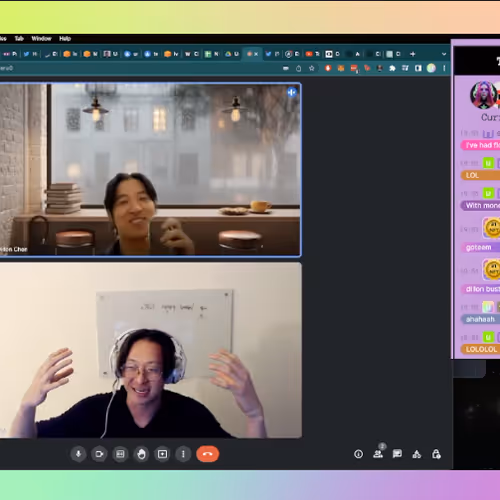Open the chat with everyone panel
The height and width of the screenshot is (500, 500).
397,454
